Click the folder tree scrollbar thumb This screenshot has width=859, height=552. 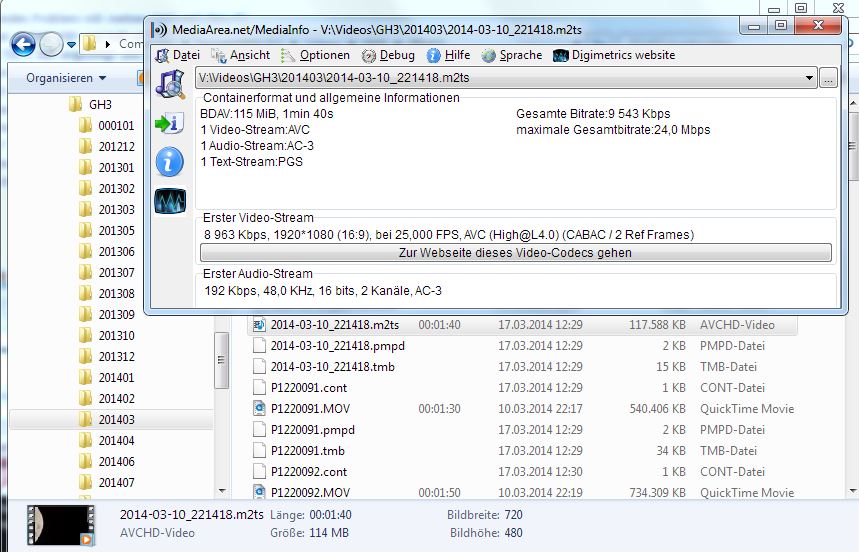pos(221,360)
